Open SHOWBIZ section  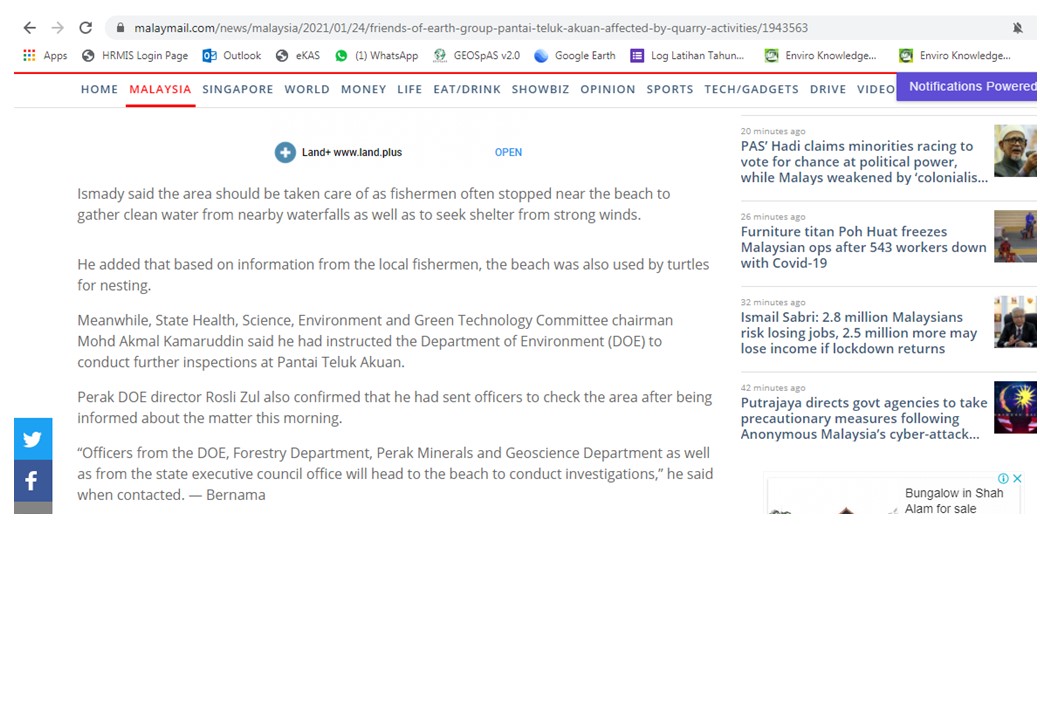541,89
